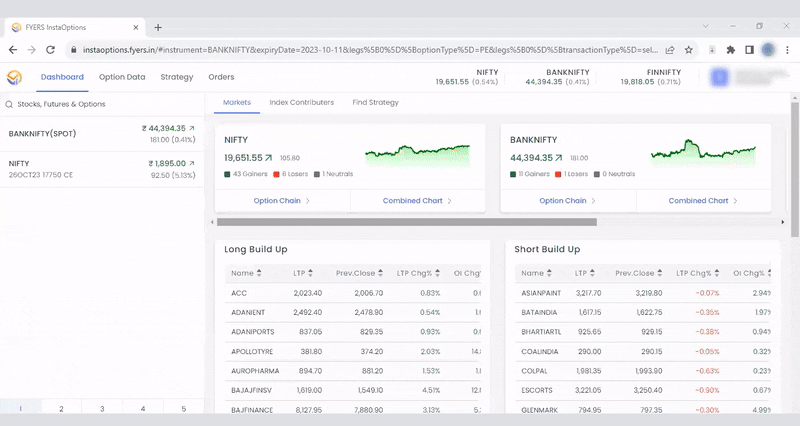Click the browser forward arrow
Image resolution: width=800 pixels, height=426 pixels.
pos(32,49)
